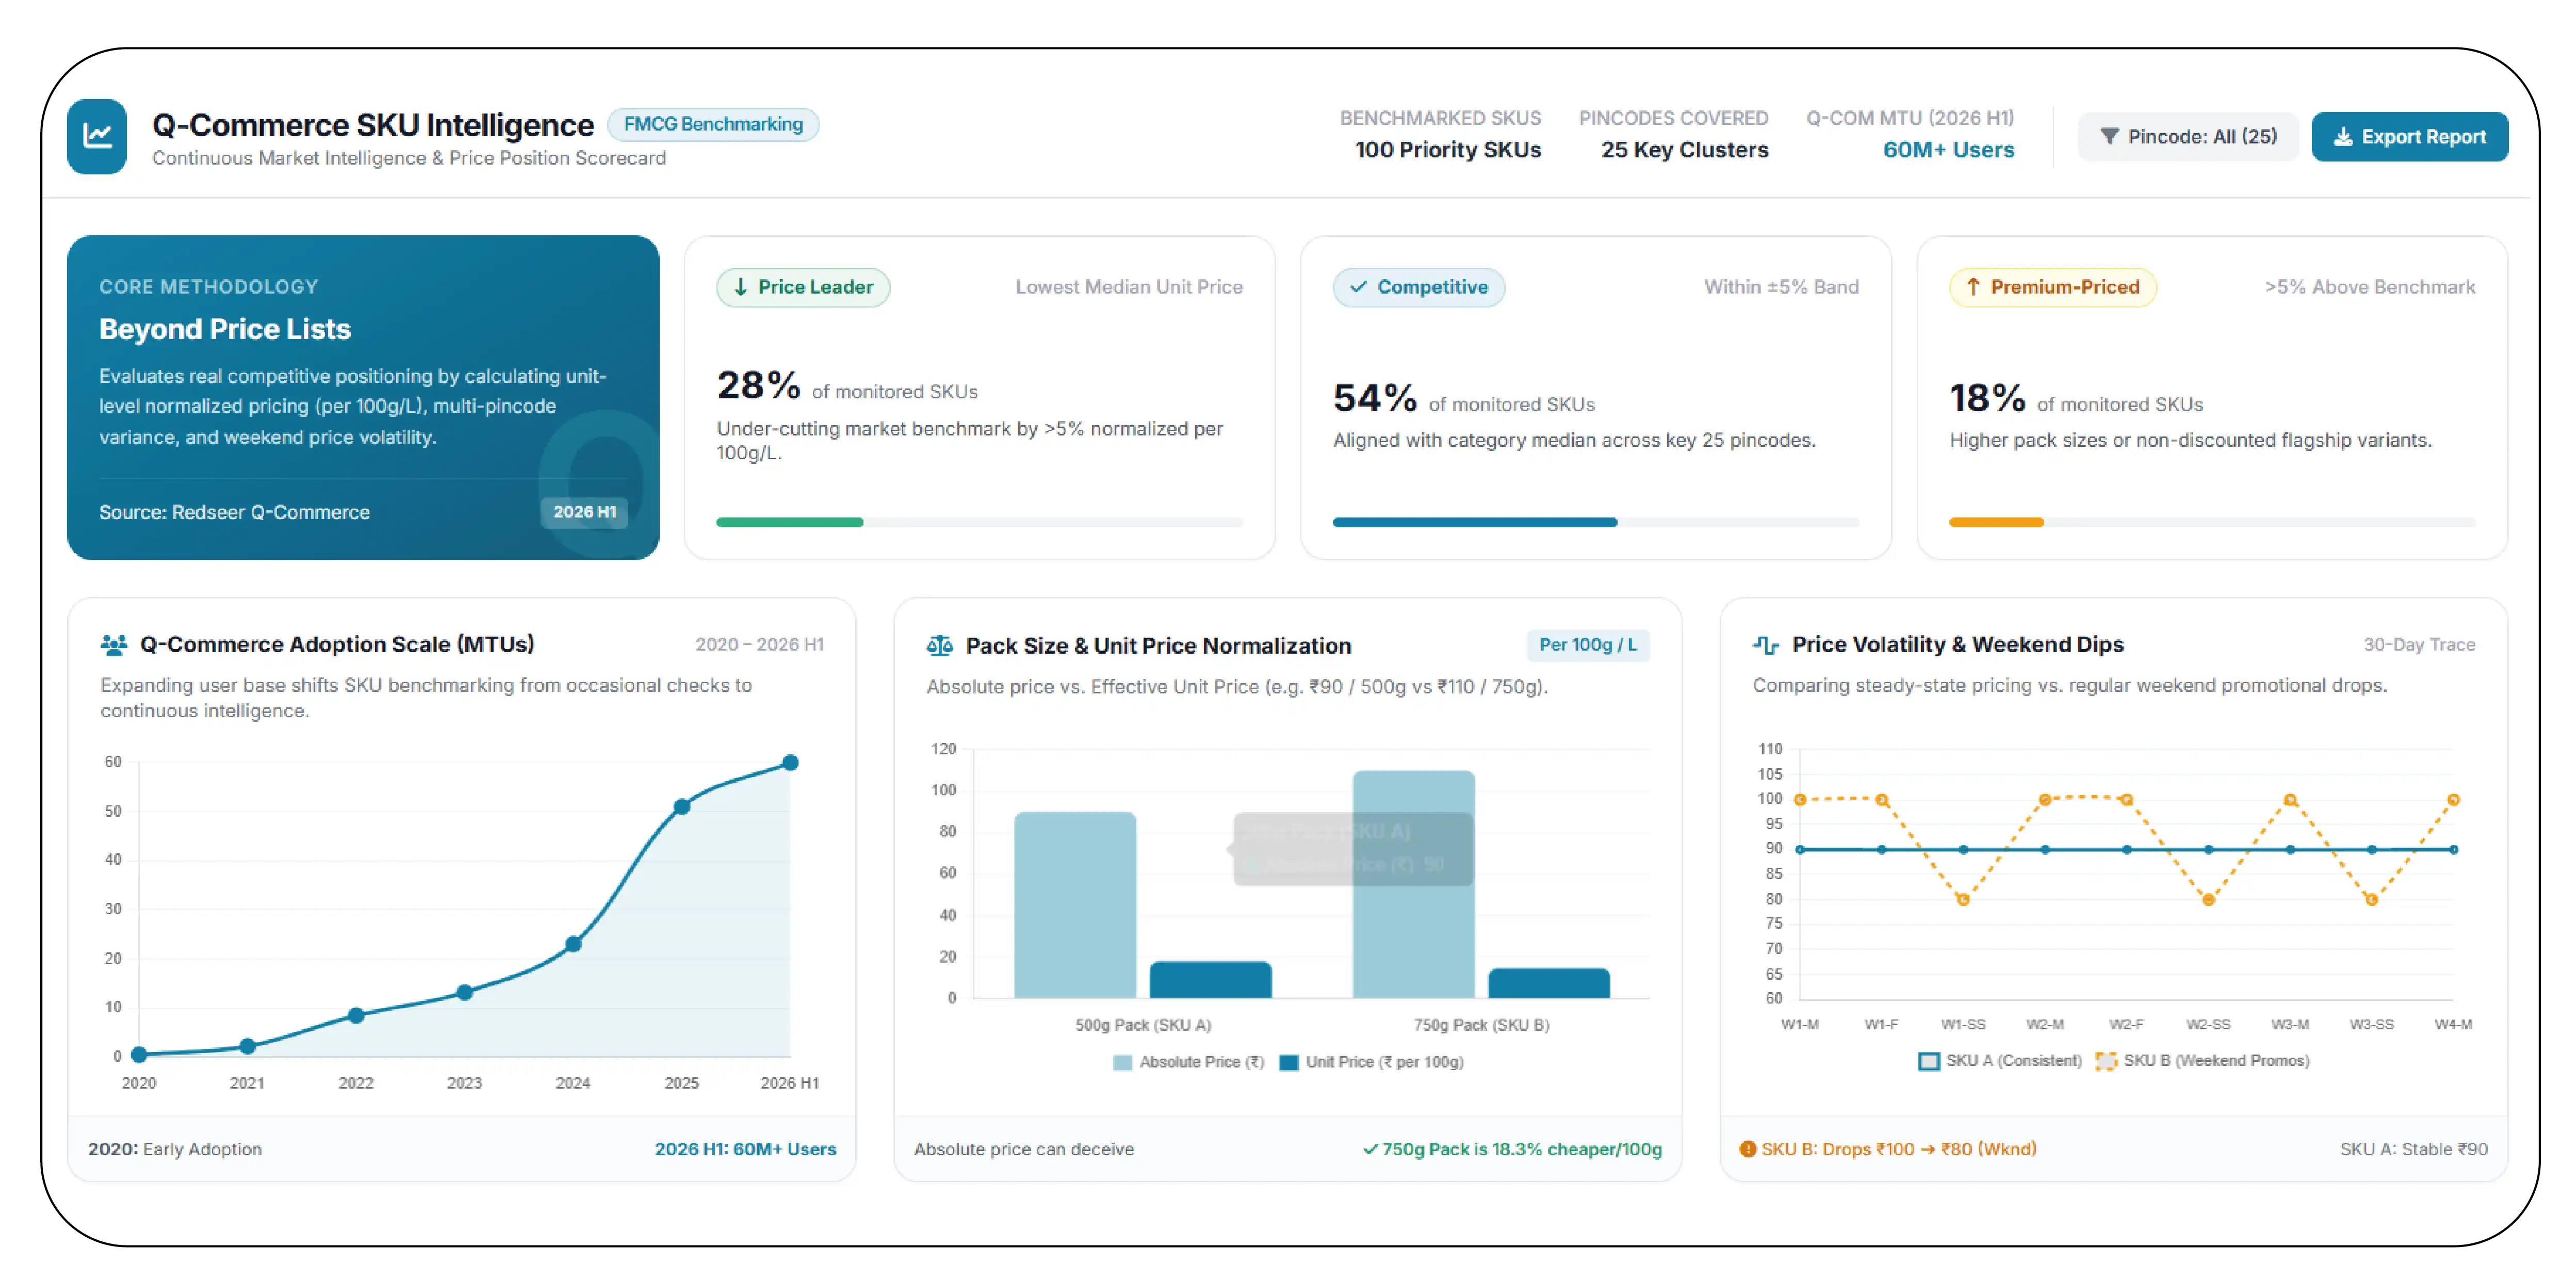Viewport: 2576px width, 1279px height.
Task: Click the up arrow in Premium-Priced badge
Action: pyautogui.click(x=1973, y=287)
